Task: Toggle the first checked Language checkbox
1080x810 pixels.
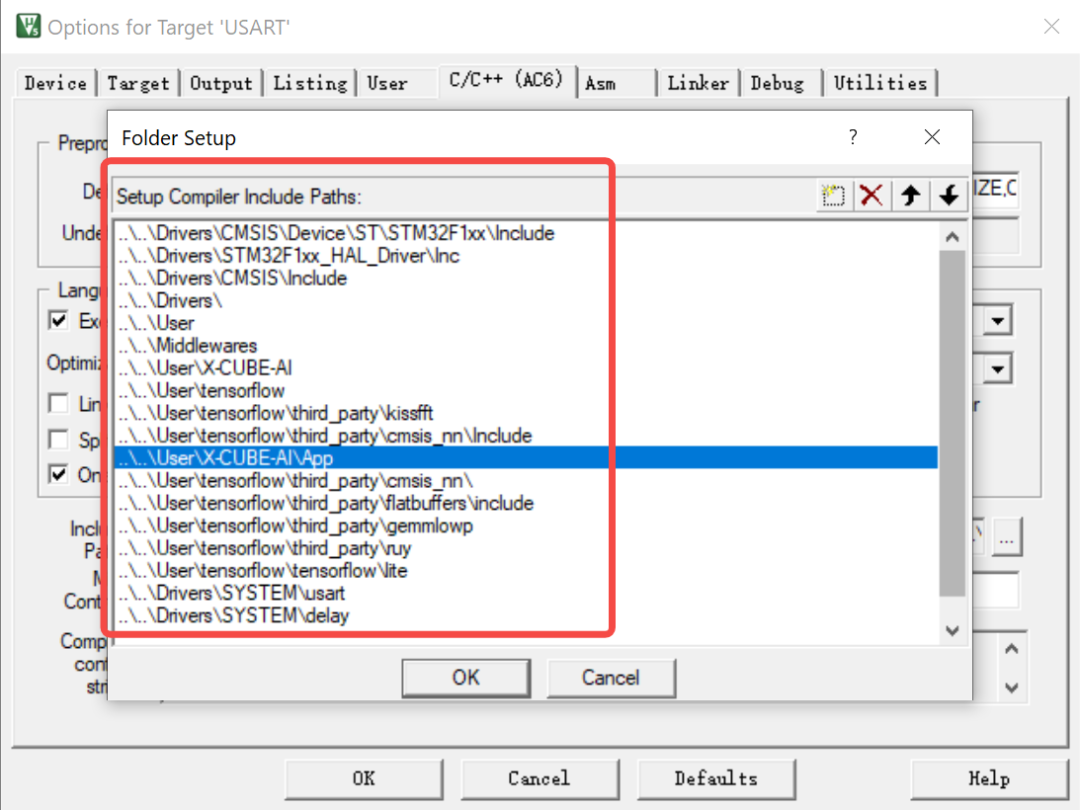Action: coord(59,320)
